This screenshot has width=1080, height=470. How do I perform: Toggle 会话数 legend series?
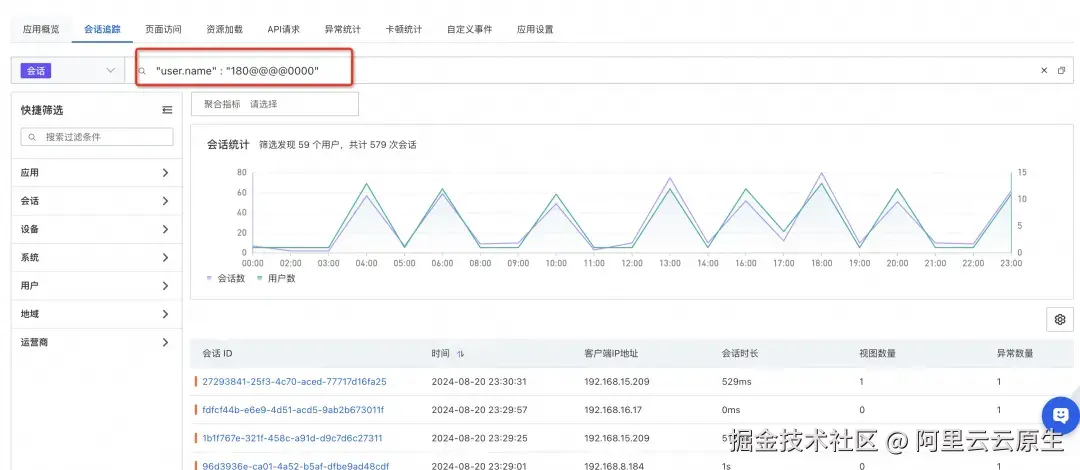click(226, 278)
